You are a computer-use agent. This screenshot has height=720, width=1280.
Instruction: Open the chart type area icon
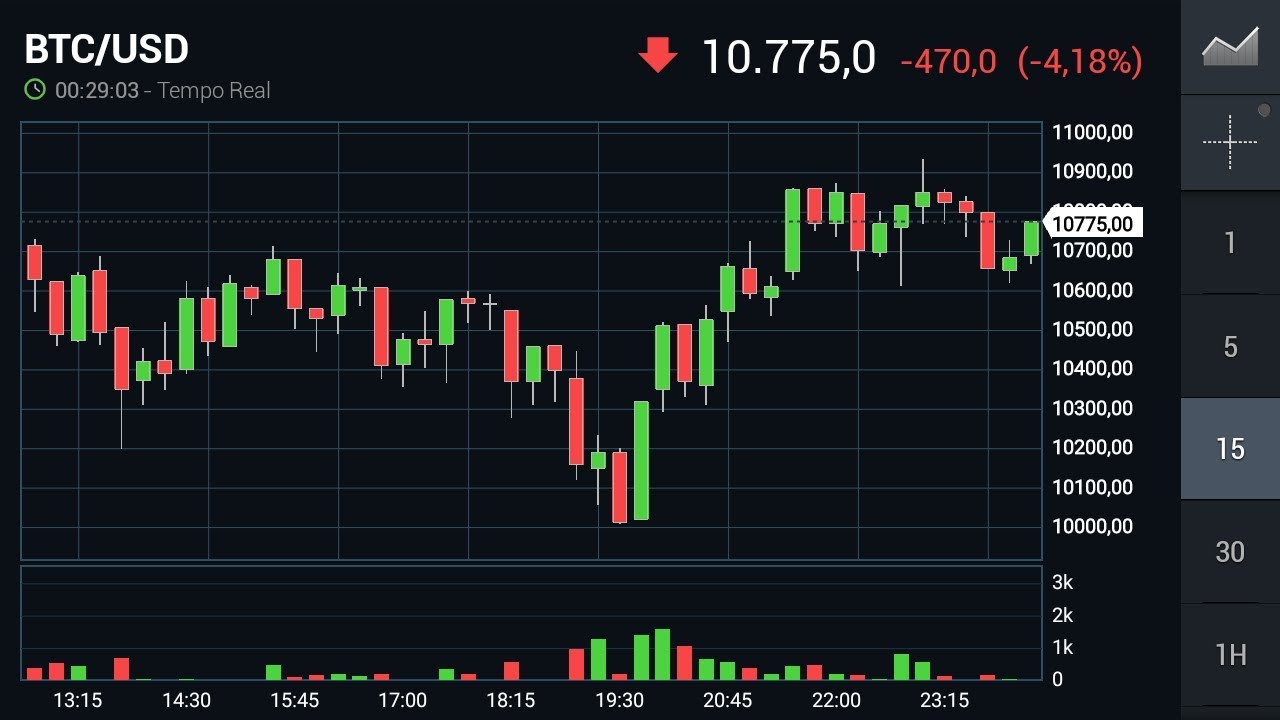(1230, 47)
